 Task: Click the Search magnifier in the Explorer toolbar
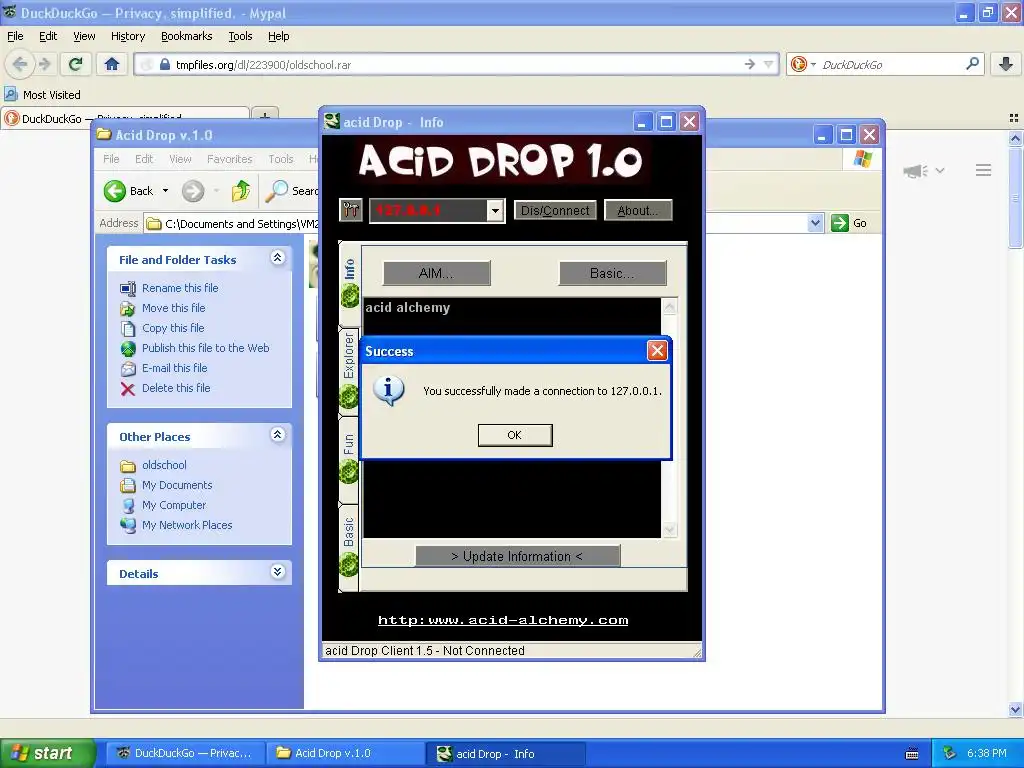point(276,191)
